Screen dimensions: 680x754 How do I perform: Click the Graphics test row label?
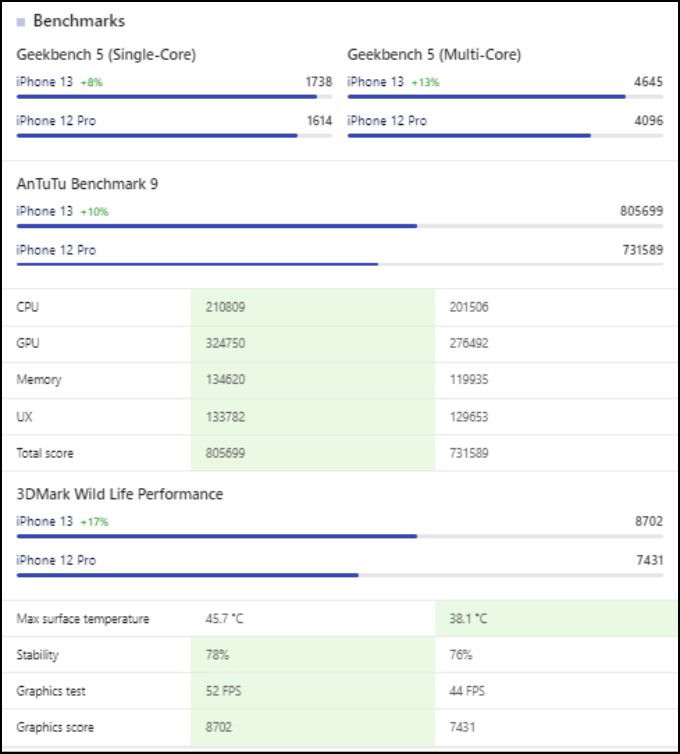(x=51, y=691)
